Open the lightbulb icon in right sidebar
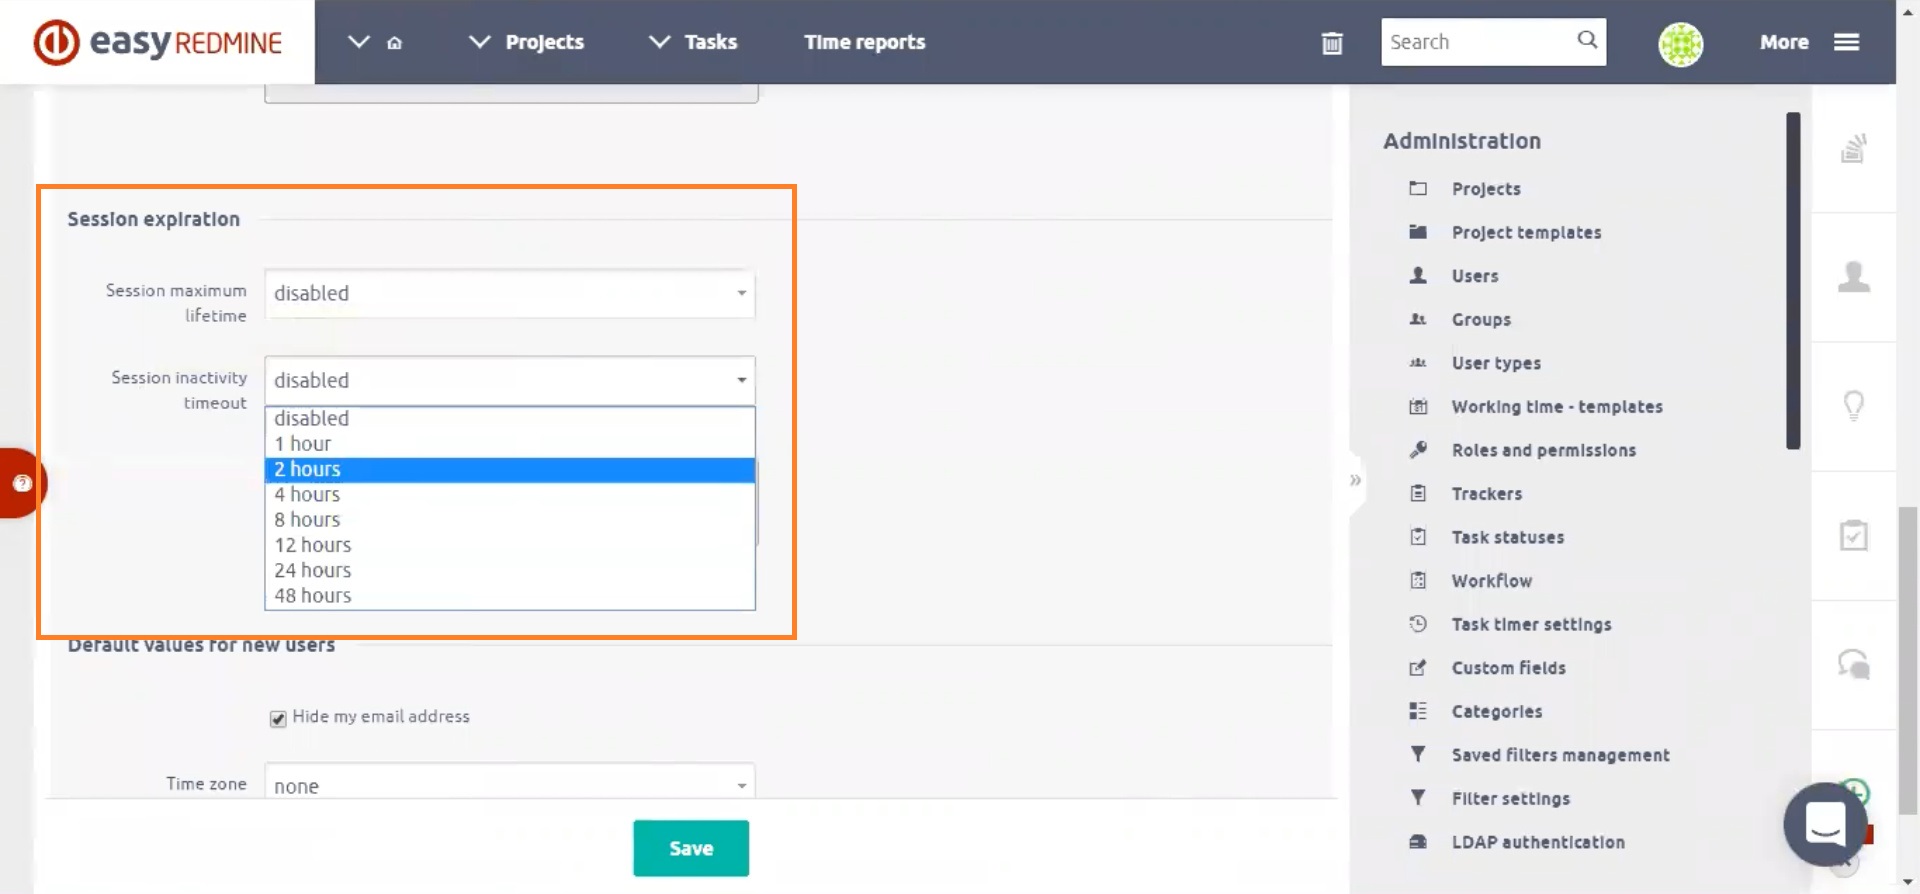The height and width of the screenshot is (894, 1920). [1853, 406]
